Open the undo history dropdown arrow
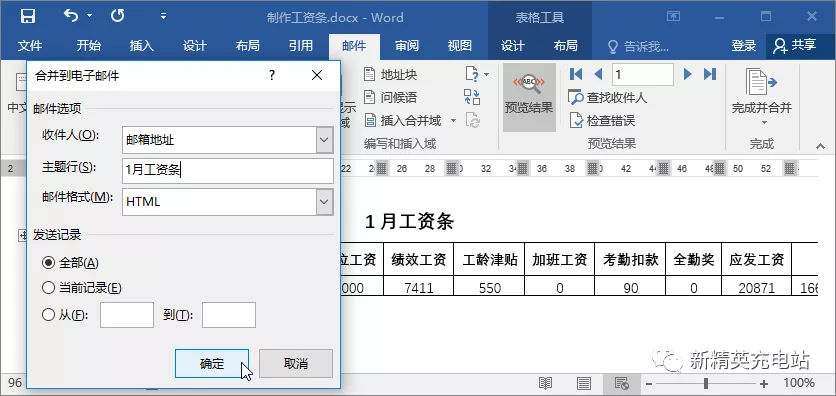This screenshot has width=836, height=396. pyautogui.click(x=89, y=16)
